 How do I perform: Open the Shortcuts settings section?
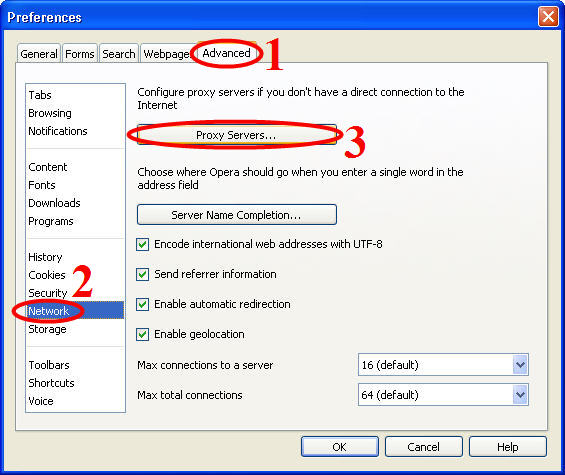coord(51,383)
